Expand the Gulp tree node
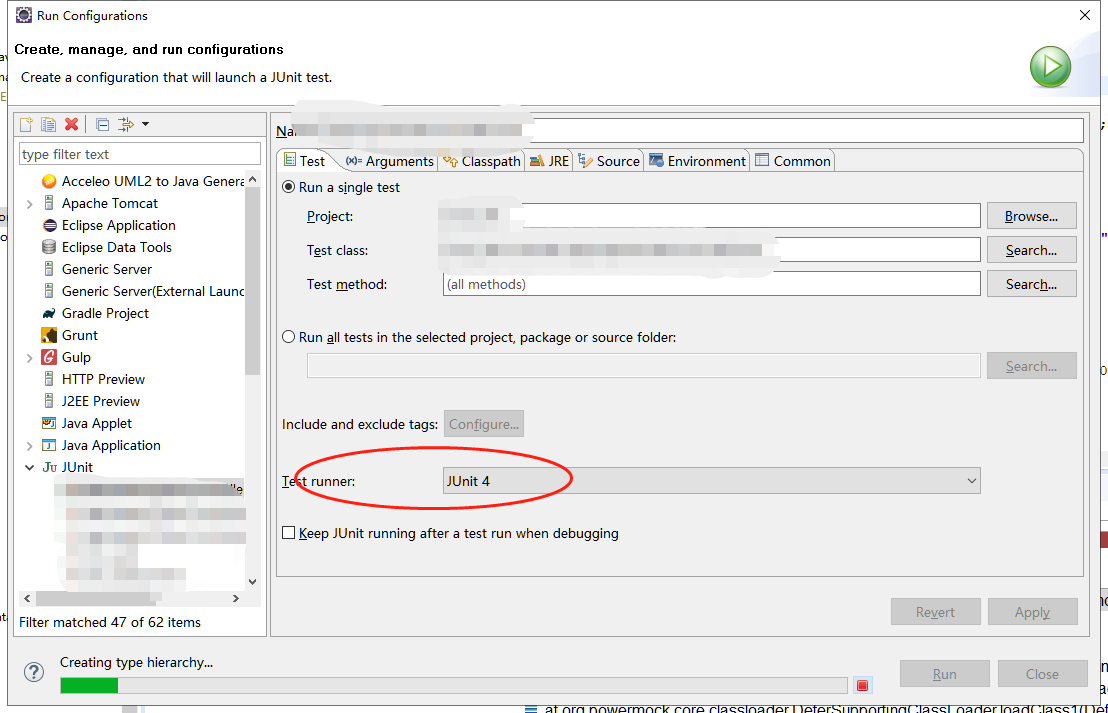The height and width of the screenshot is (713, 1108). tap(30, 358)
